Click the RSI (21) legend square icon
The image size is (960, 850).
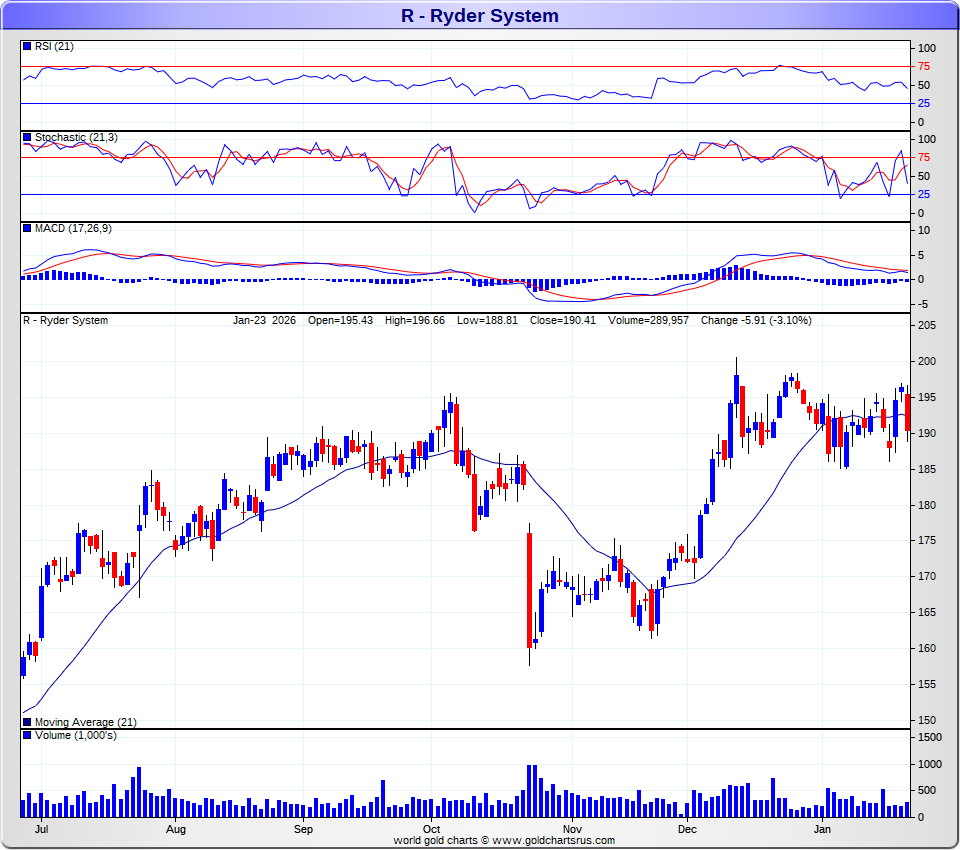tap(27, 46)
